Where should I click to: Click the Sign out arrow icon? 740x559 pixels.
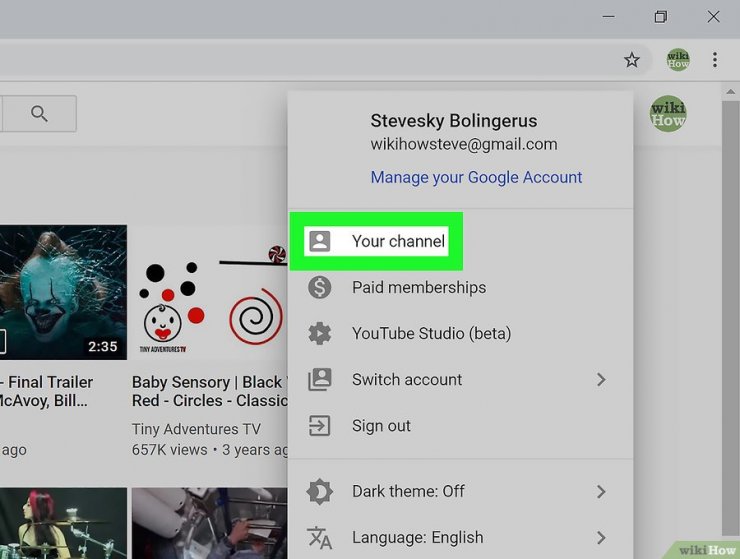320,425
